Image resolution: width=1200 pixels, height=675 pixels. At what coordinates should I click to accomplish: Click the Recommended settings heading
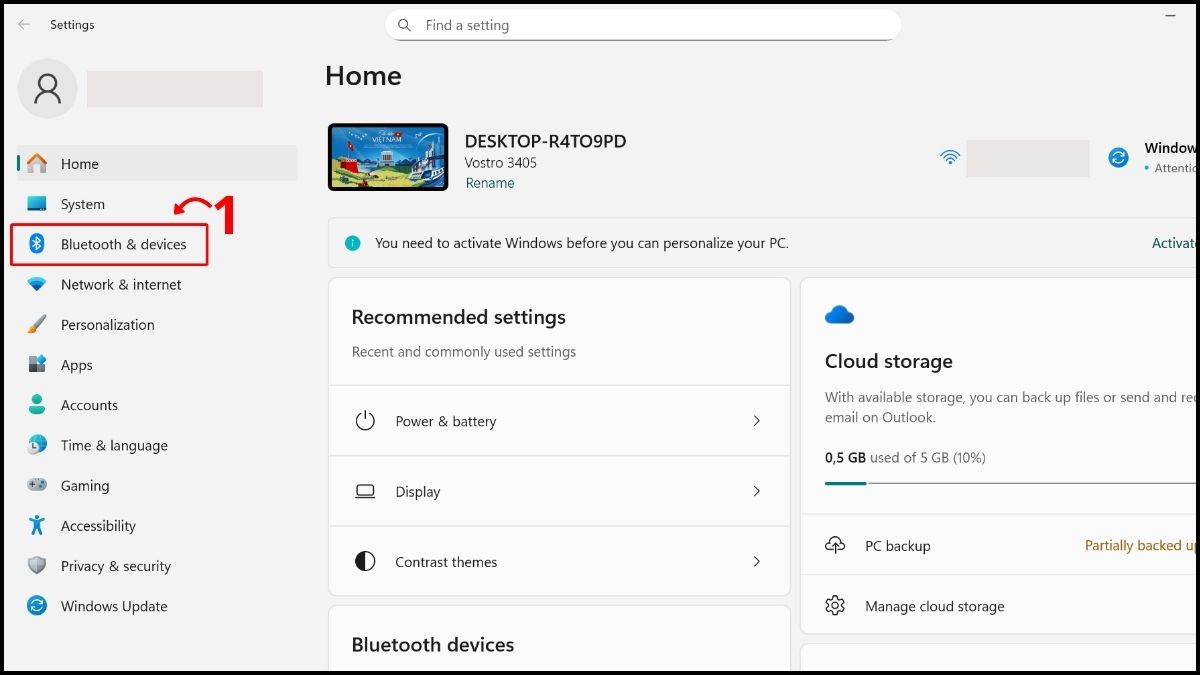pyautogui.click(x=459, y=317)
